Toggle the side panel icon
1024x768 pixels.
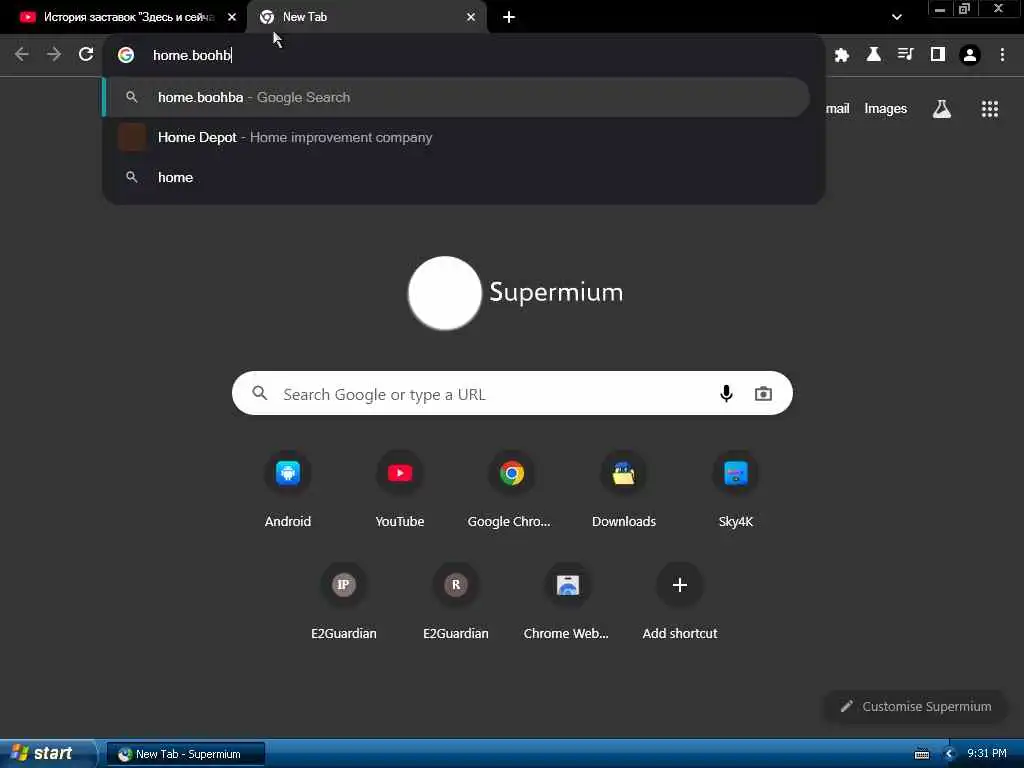937,54
